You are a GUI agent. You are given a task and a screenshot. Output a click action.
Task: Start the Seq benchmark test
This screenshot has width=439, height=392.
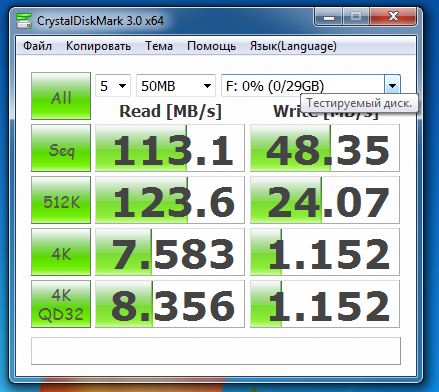61,148
